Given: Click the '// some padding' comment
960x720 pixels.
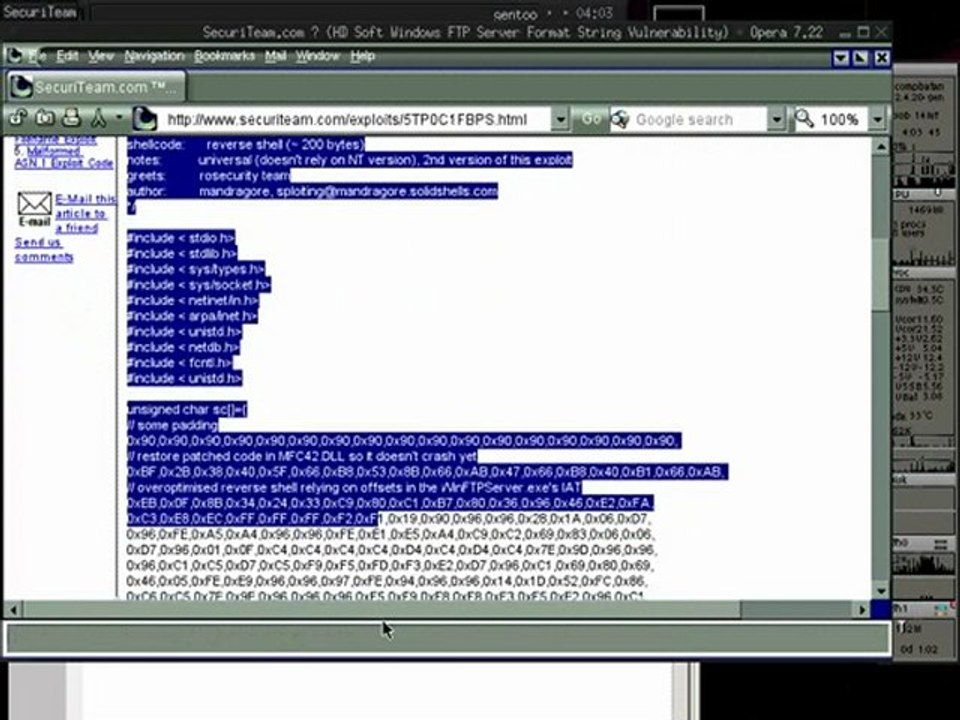Looking at the screenshot, I should pyautogui.click(x=172, y=426).
